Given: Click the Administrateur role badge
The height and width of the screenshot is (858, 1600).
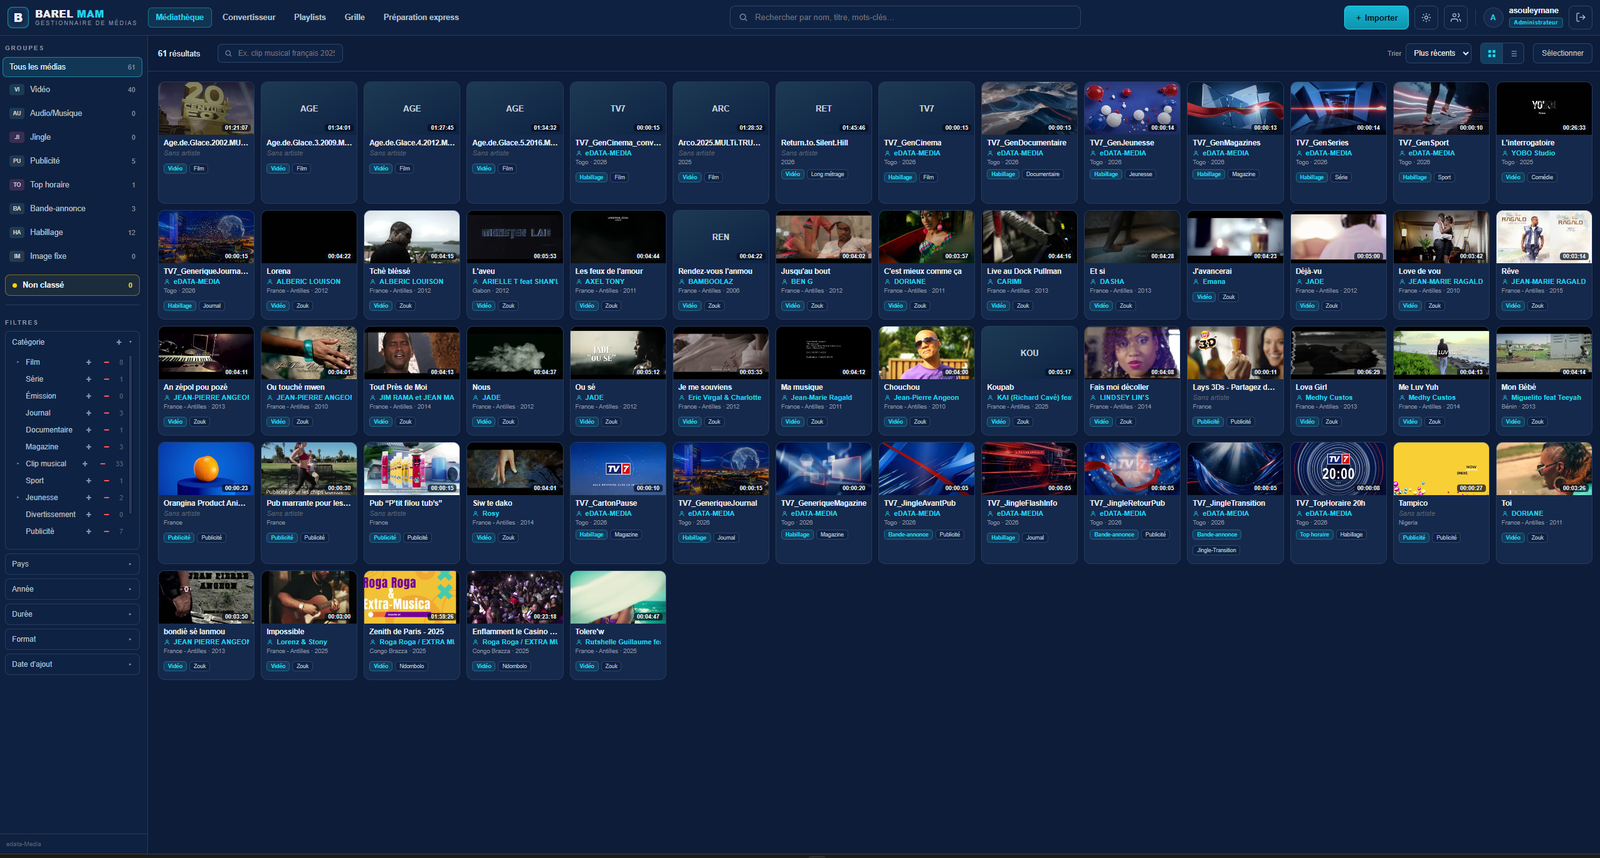Looking at the screenshot, I should pyautogui.click(x=1535, y=22).
